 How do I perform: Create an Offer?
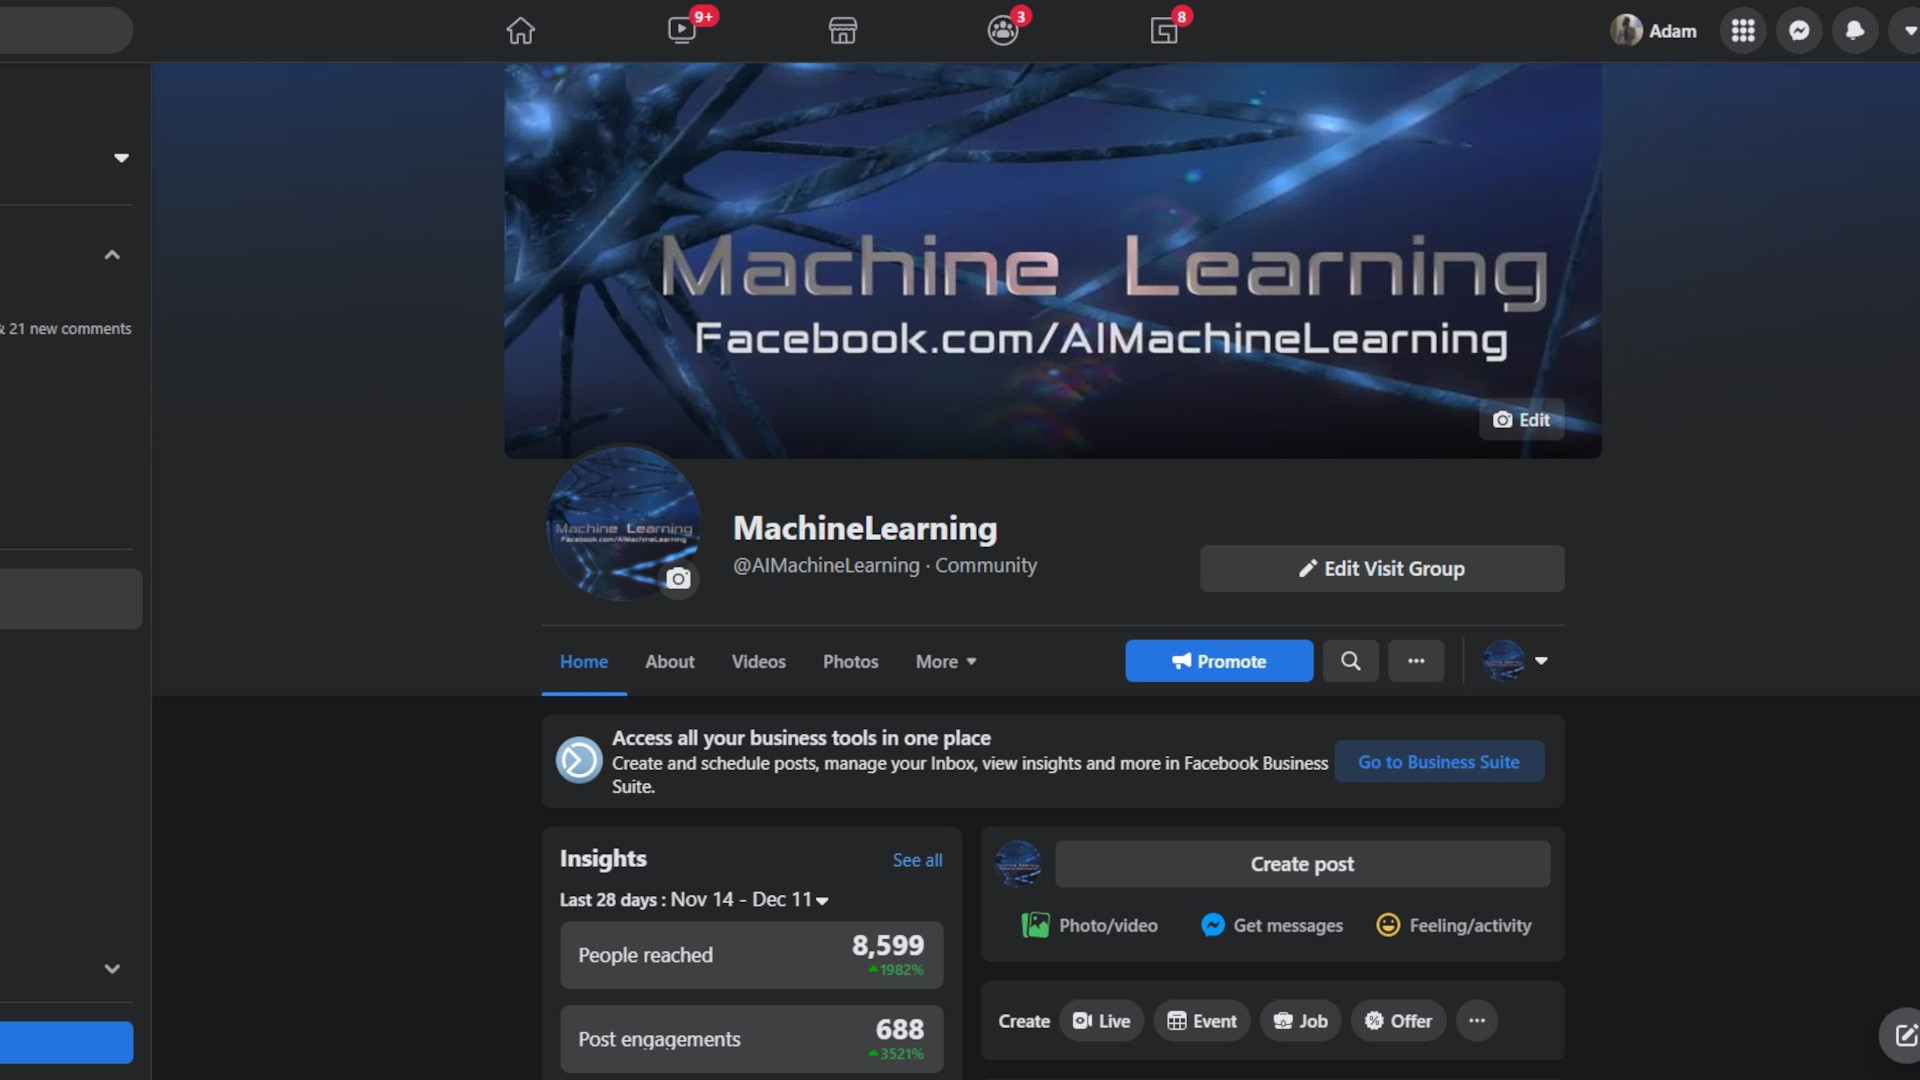tap(1398, 1021)
